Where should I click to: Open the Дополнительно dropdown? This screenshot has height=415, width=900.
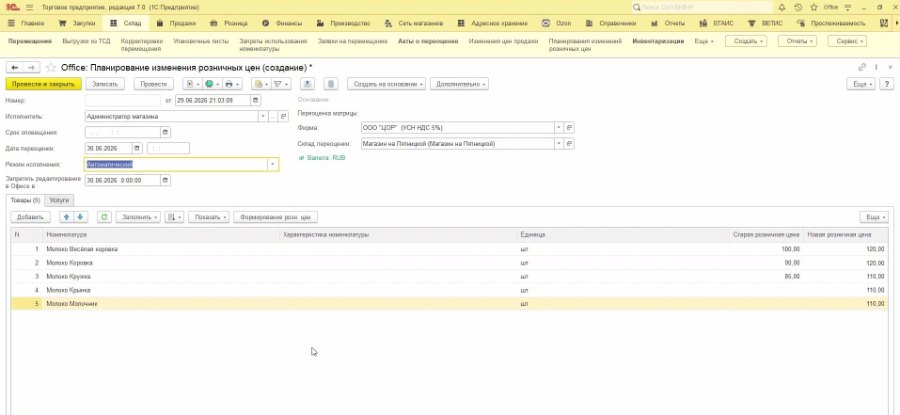click(x=459, y=84)
